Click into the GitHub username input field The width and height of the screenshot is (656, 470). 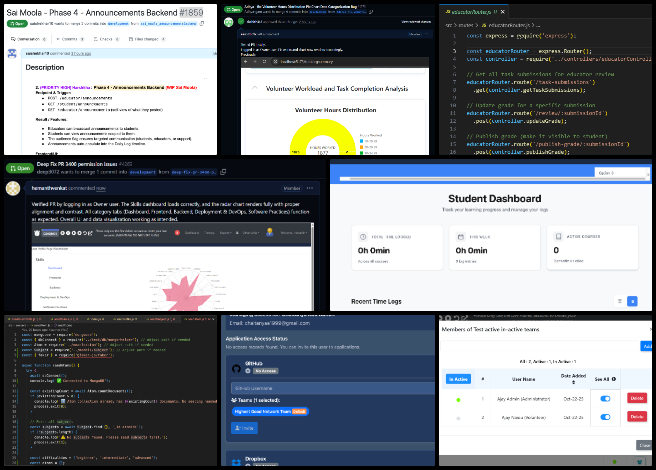(x=320, y=386)
